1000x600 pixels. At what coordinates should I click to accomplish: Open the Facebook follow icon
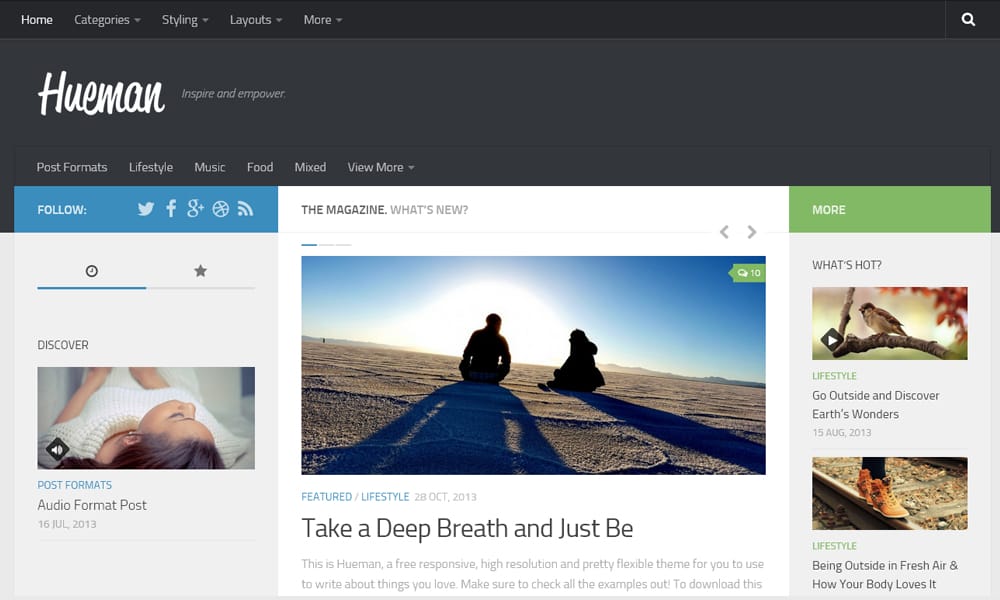coord(171,209)
